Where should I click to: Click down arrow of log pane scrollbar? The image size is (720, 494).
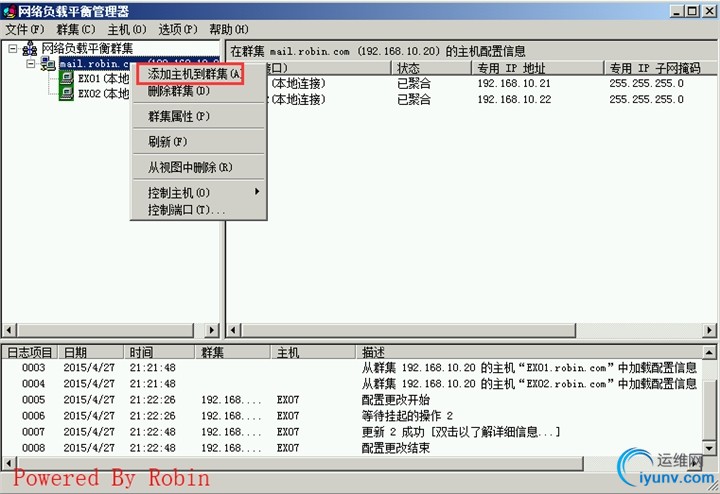709,448
